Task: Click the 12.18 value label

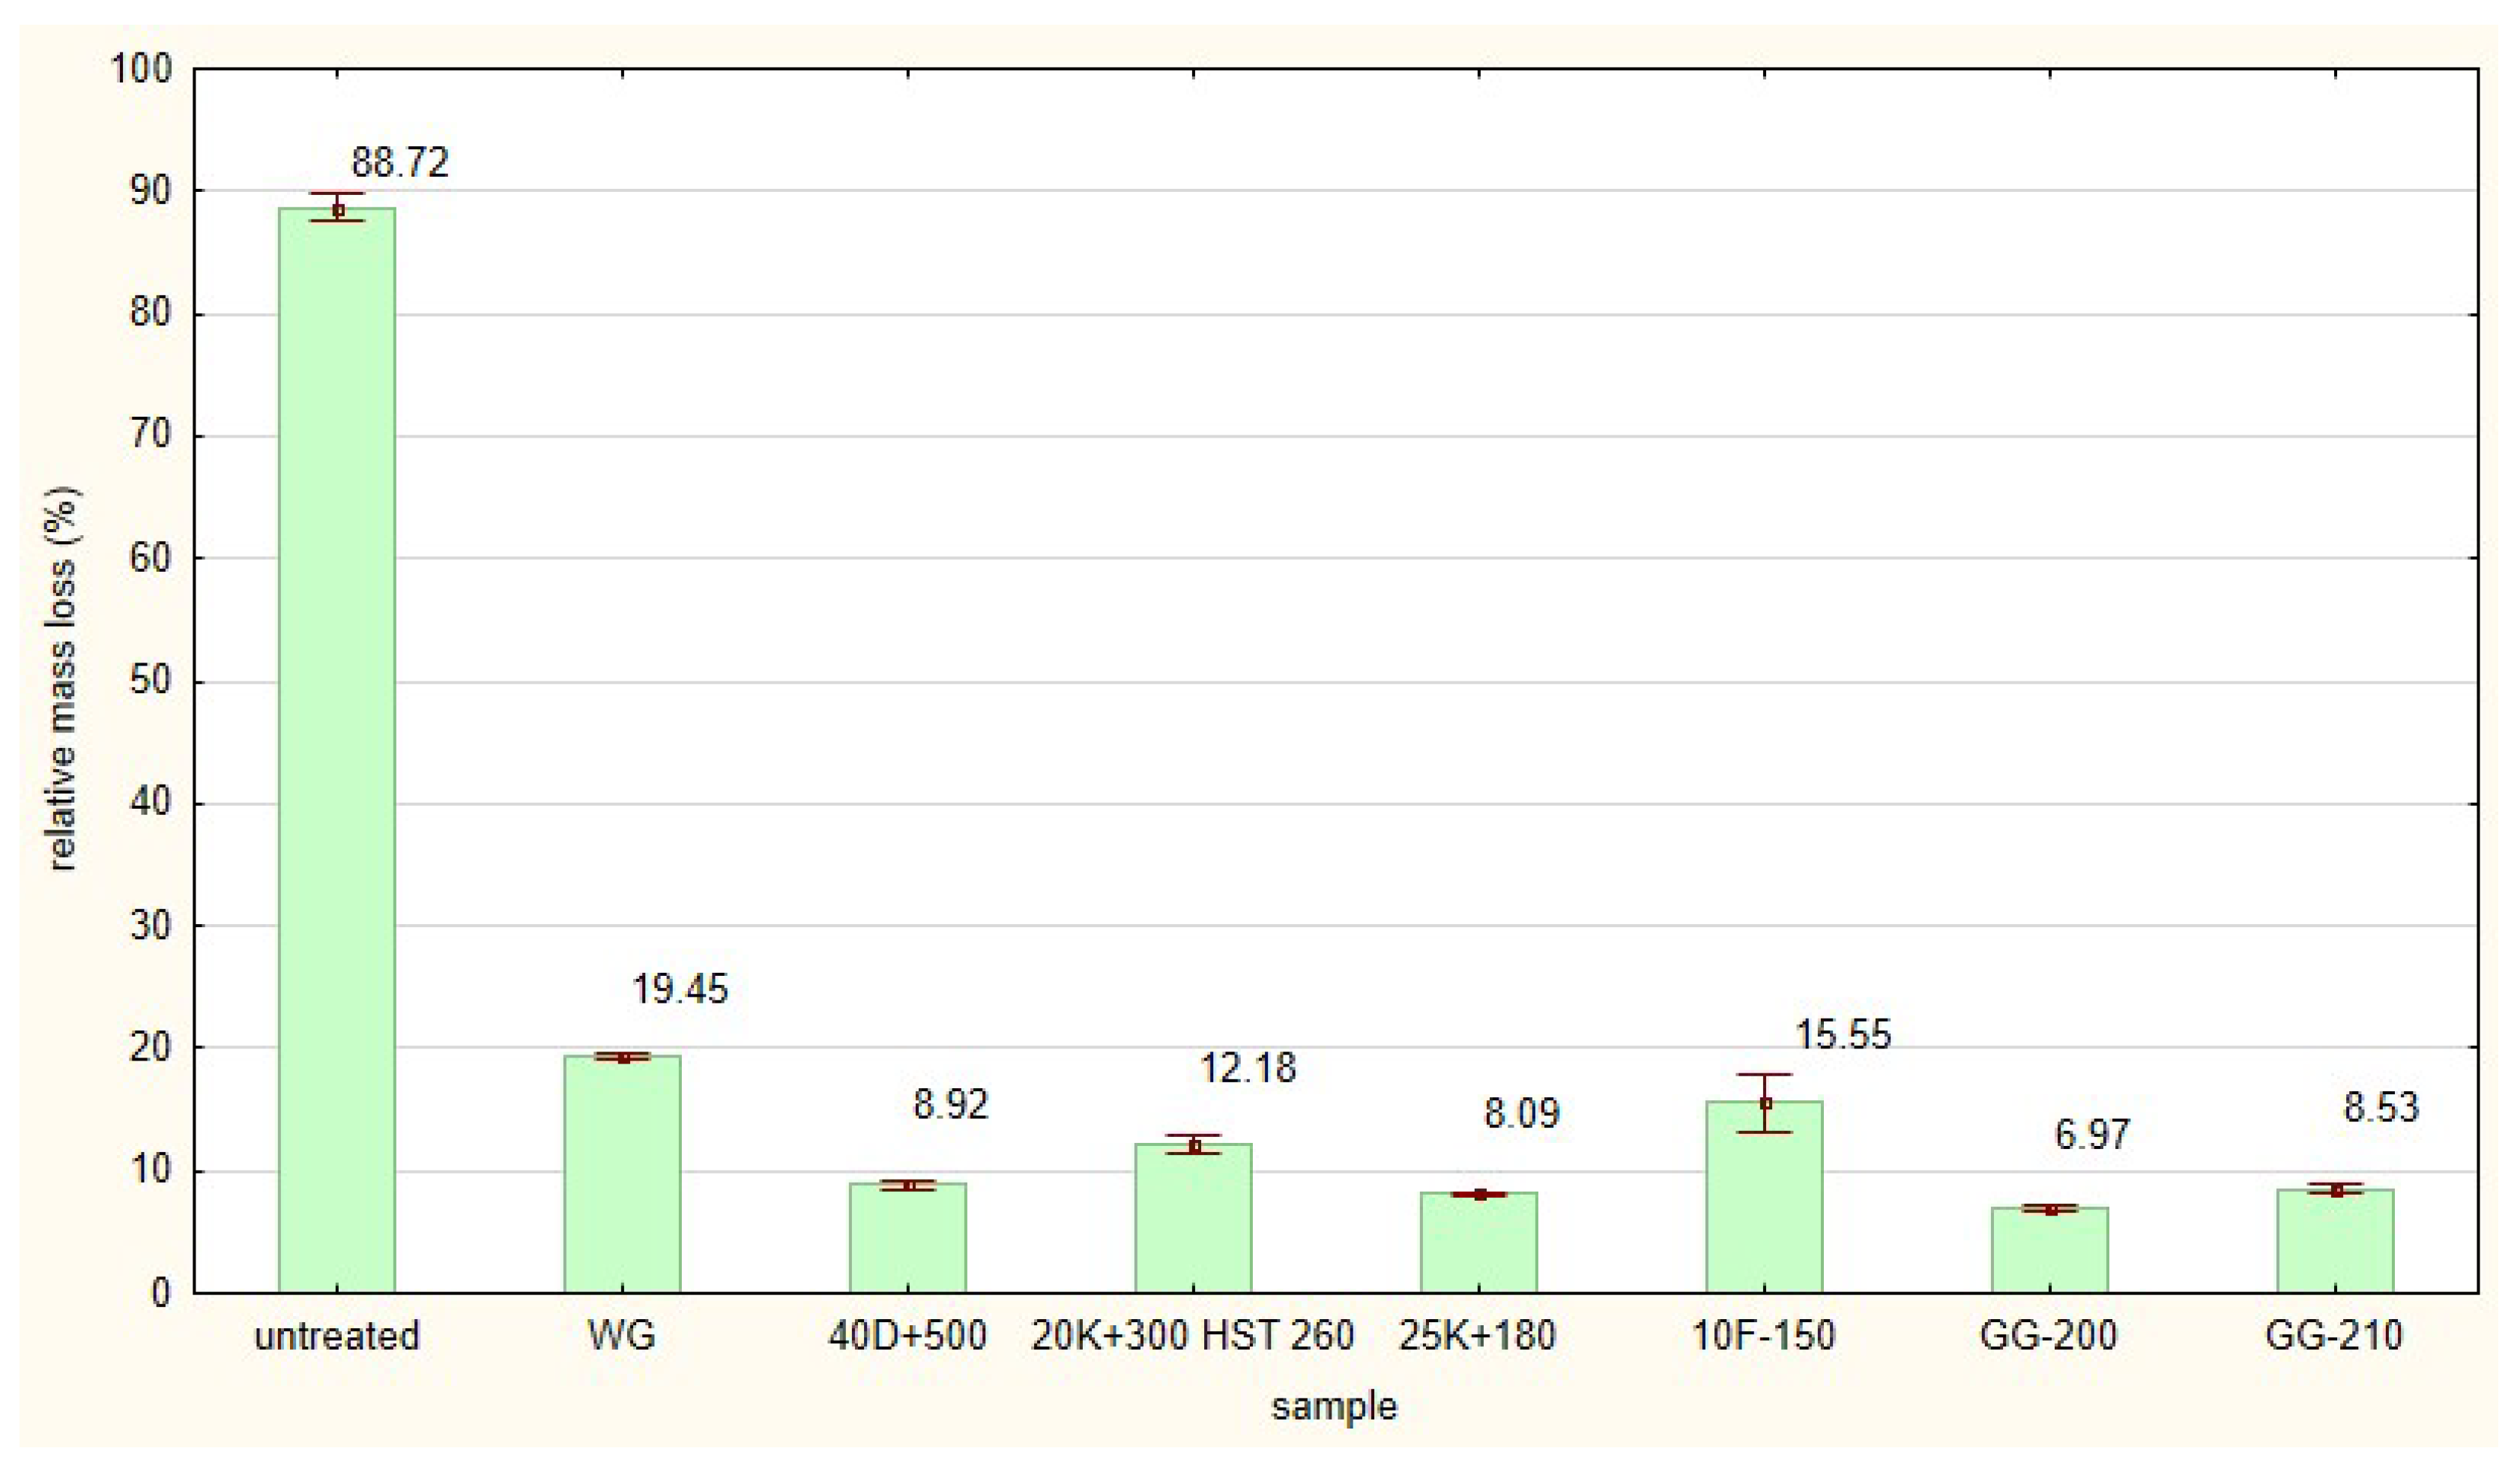Action: point(1248,1069)
